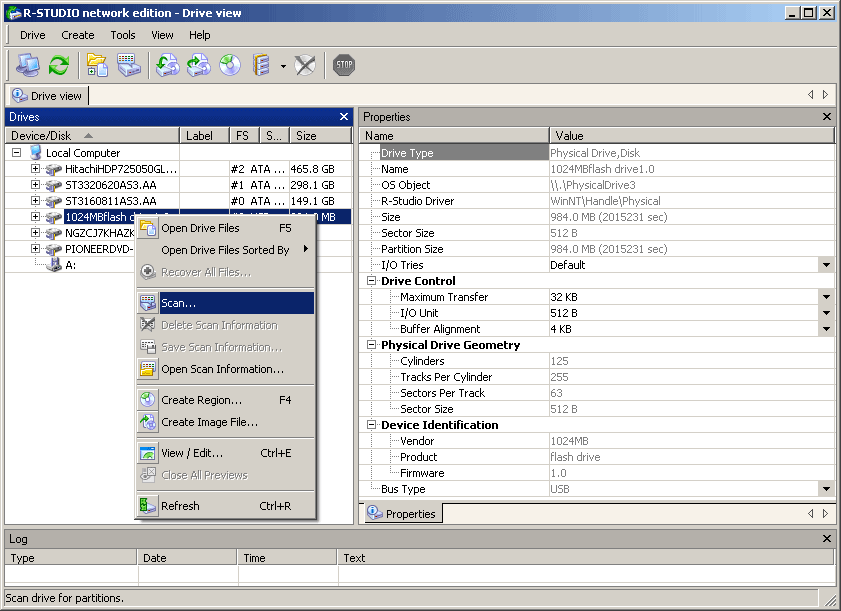Close the Drives panel
This screenshot has width=841, height=611.
344,116
